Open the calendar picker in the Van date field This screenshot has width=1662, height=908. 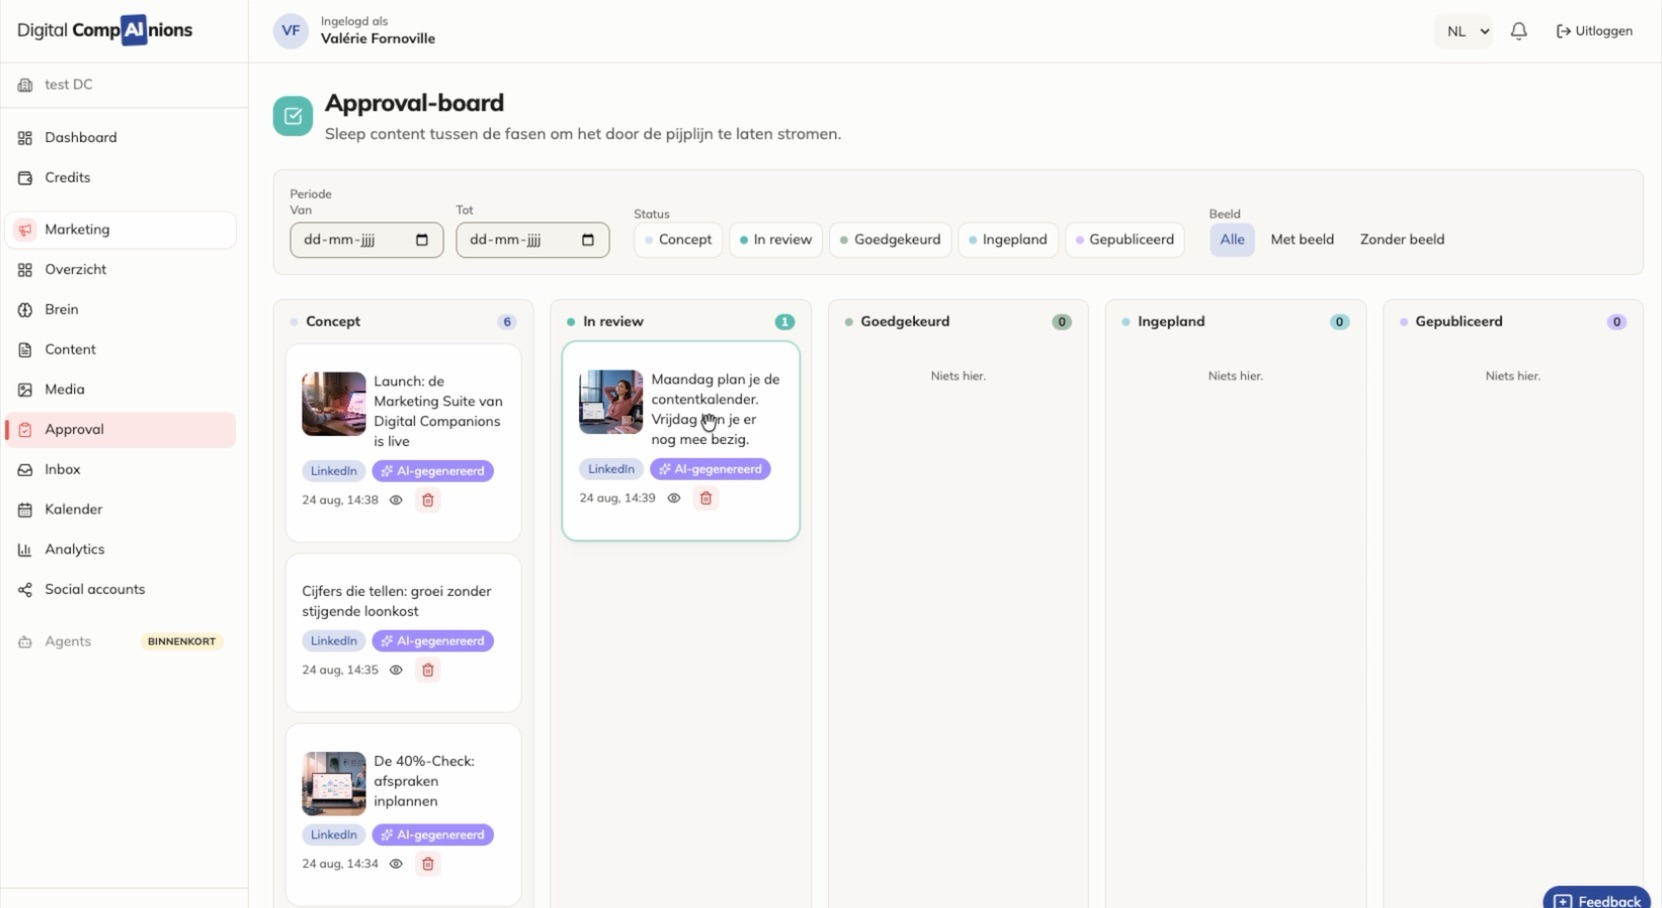click(422, 240)
